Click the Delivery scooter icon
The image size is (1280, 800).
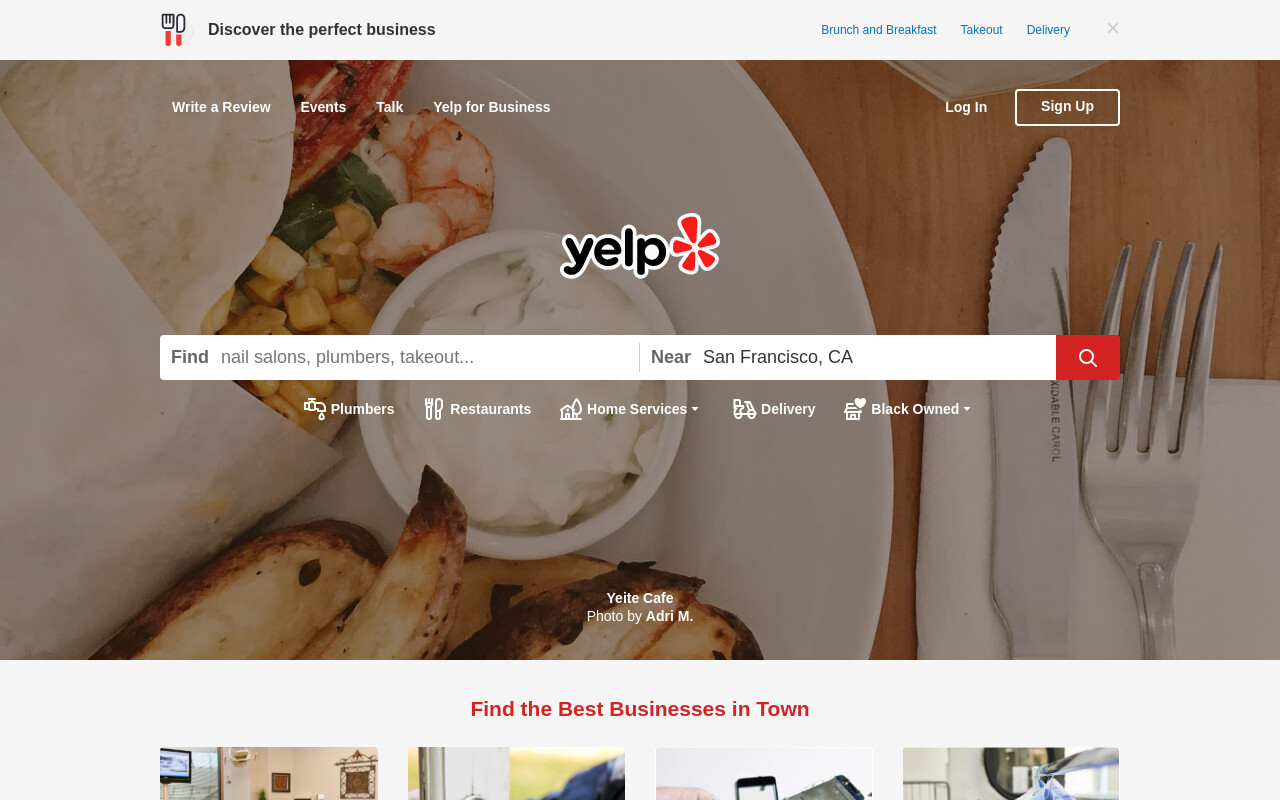click(744, 408)
